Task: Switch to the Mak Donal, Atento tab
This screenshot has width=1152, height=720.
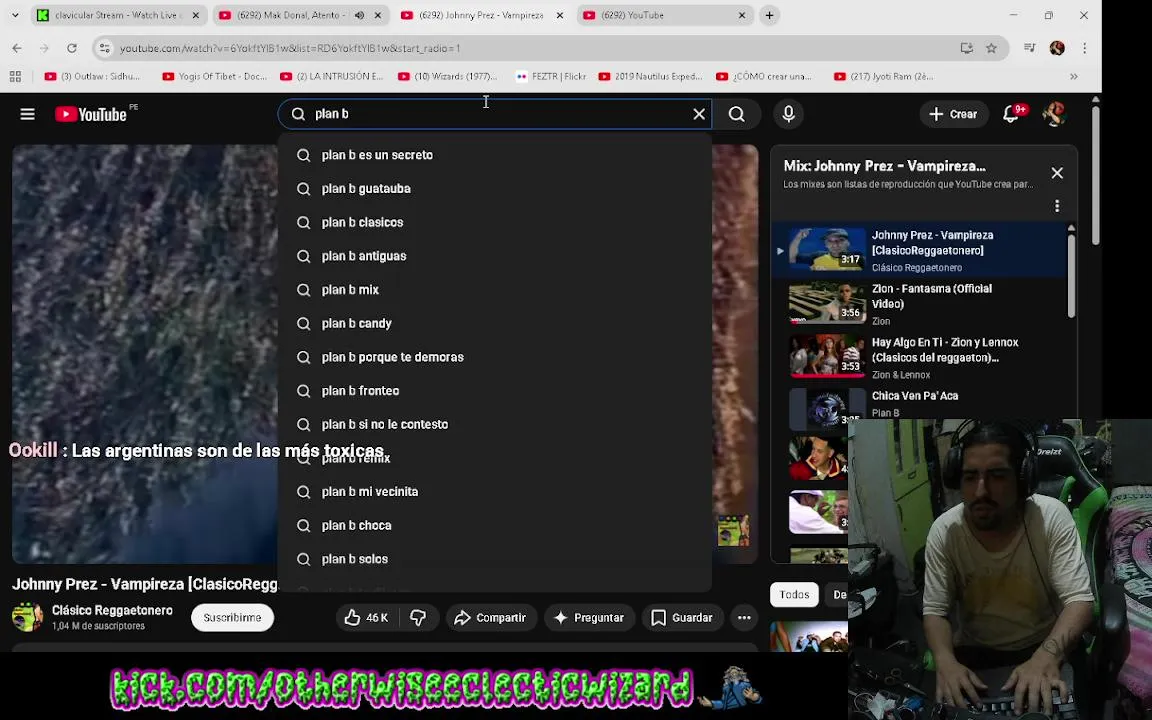Action: pyautogui.click(x=287, y=15)
